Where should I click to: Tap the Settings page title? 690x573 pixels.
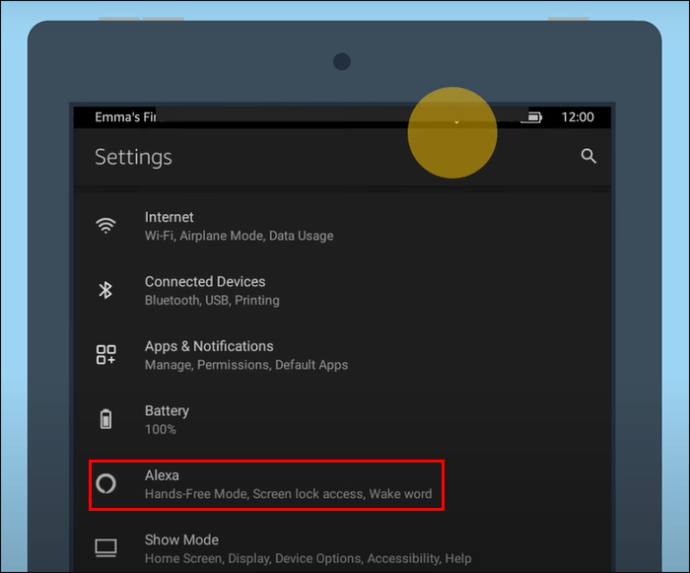pyautogui.click(x=133, y=158)
